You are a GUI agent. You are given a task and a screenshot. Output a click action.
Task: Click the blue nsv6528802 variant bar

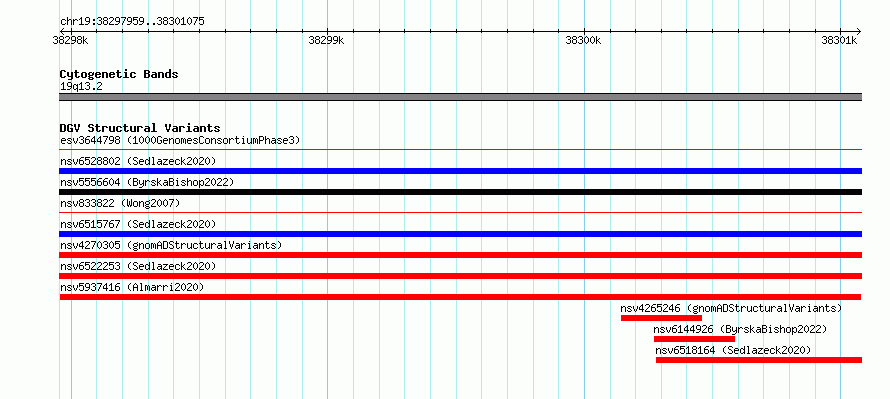tap(460, 171)
